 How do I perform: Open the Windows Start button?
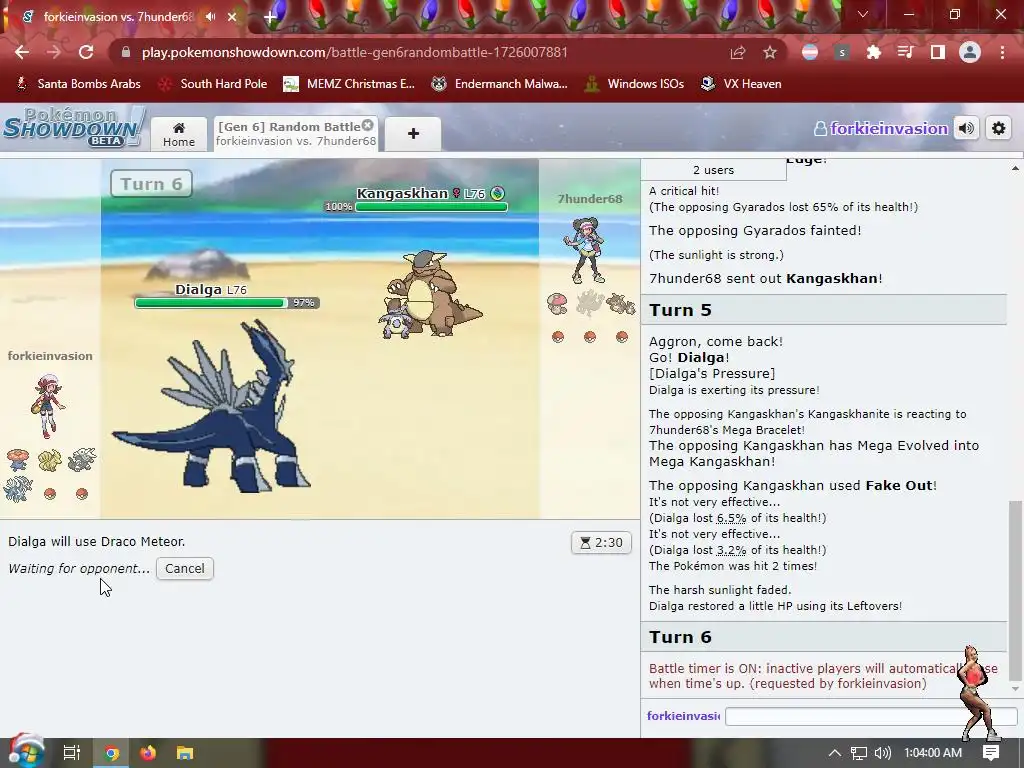click(x=26, y=752)
